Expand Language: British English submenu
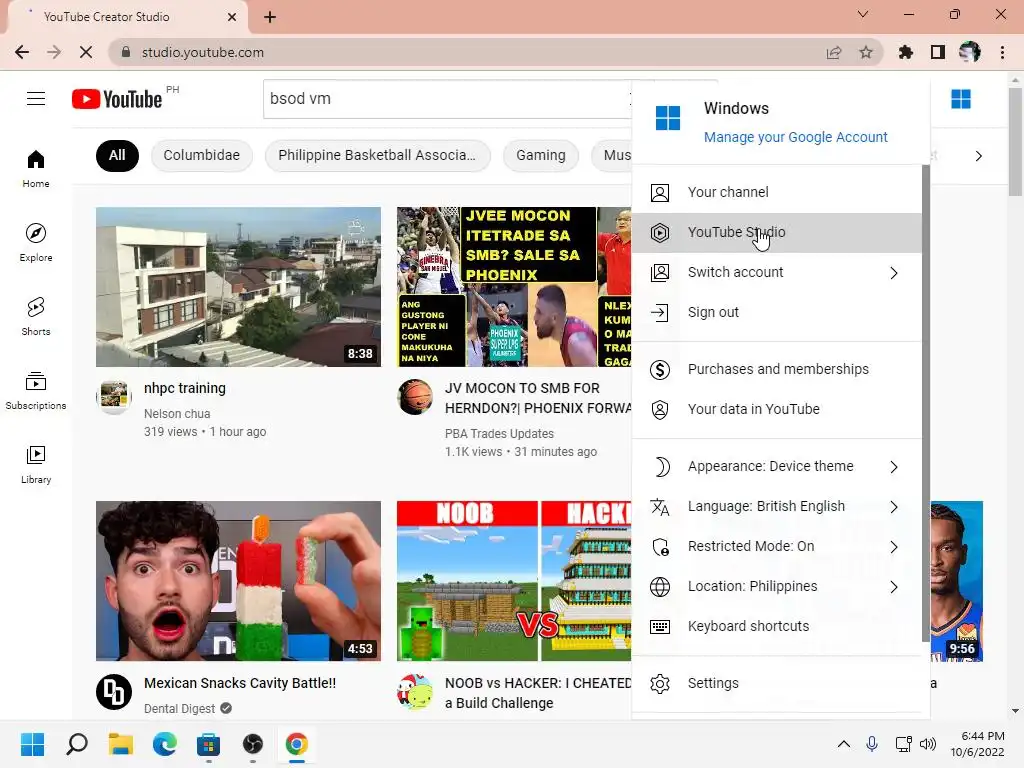Viewport: 1024px width, 768px height. coord(894,507)
